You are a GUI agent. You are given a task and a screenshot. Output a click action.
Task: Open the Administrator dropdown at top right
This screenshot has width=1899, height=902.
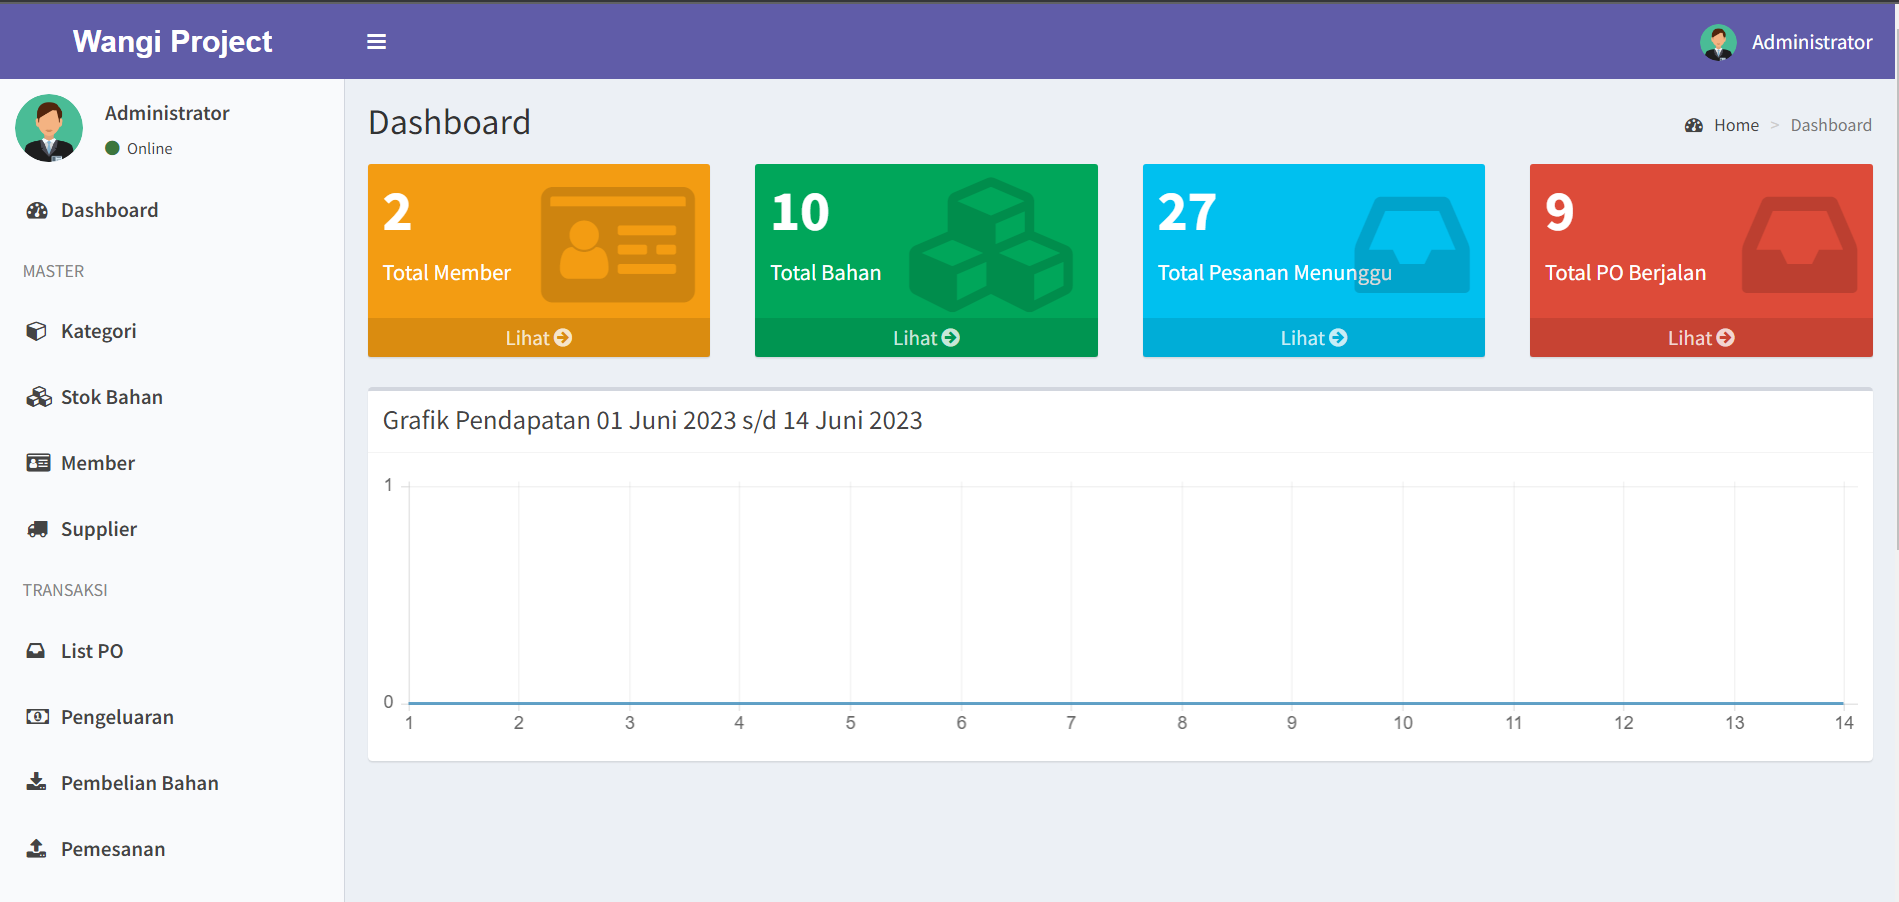(1811, 41)
